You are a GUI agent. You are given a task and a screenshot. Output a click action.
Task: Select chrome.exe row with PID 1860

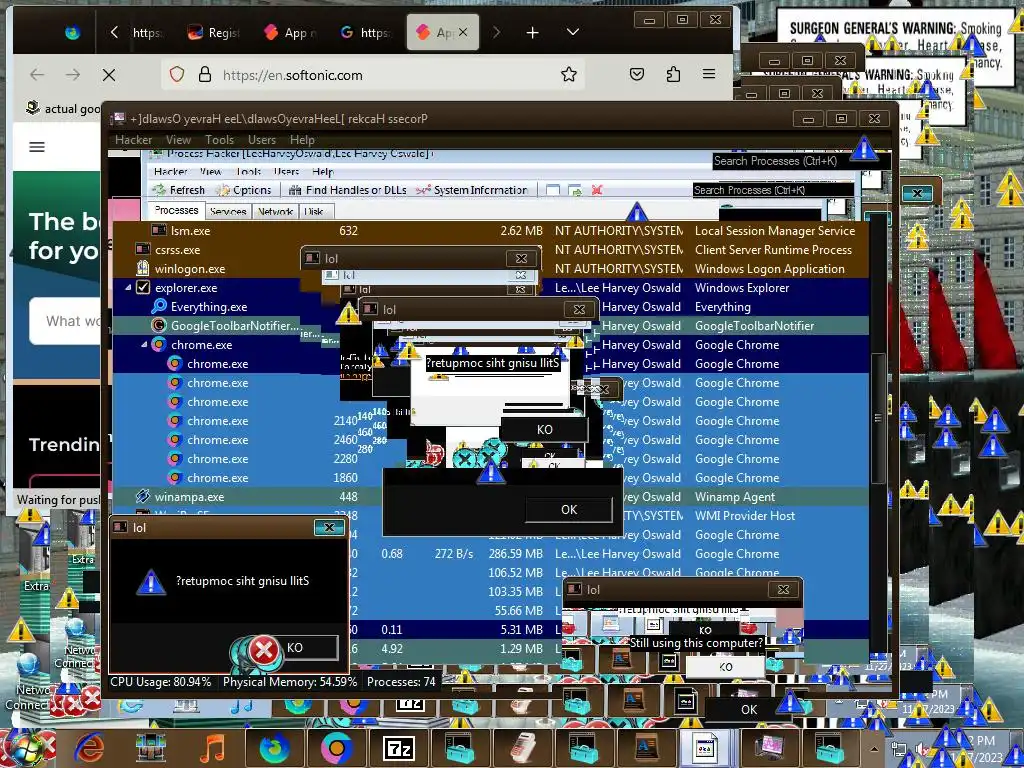click(x=490, y=477)
